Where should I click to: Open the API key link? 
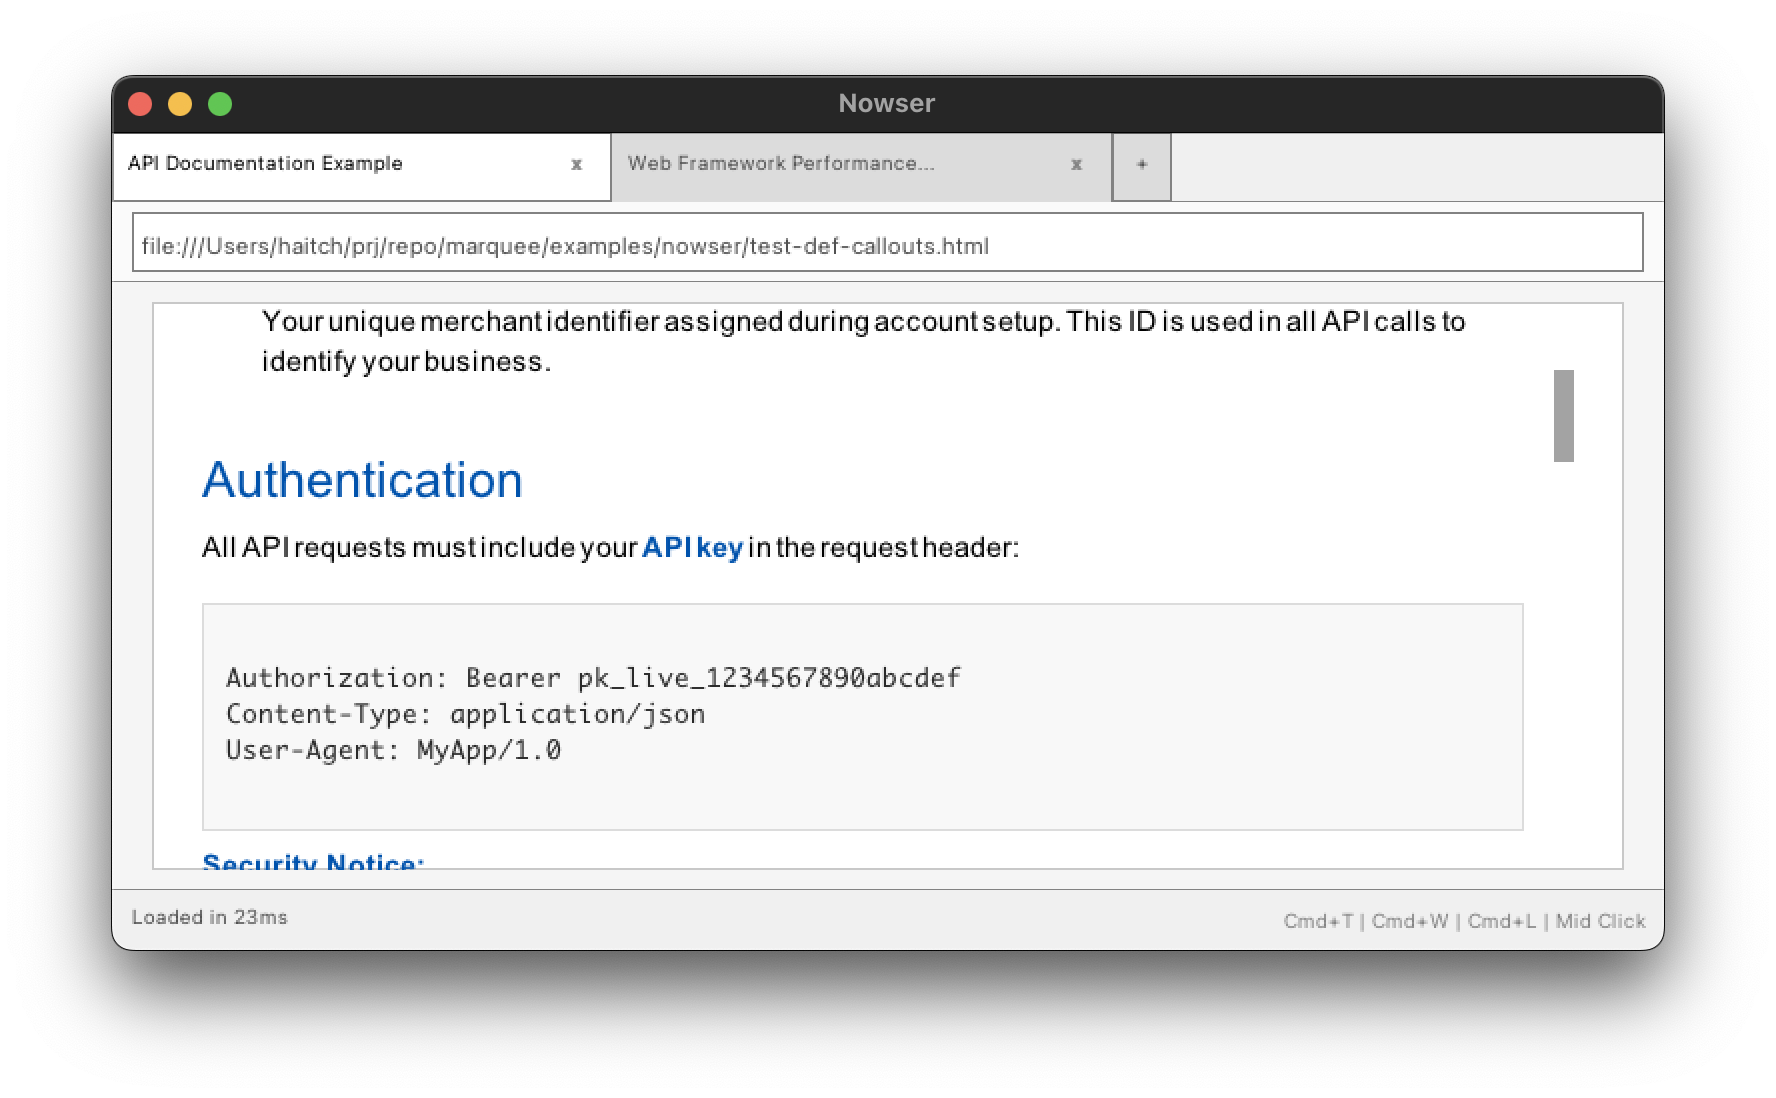click(692, 548)
